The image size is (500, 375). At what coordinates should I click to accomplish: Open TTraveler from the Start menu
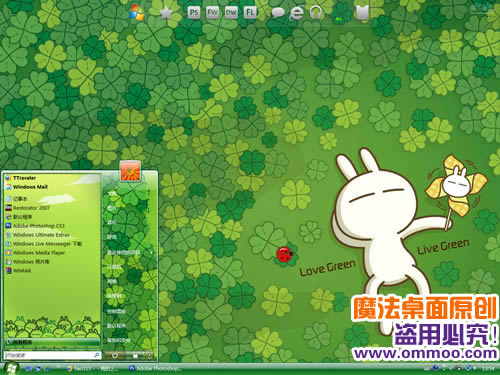[24, 178]
